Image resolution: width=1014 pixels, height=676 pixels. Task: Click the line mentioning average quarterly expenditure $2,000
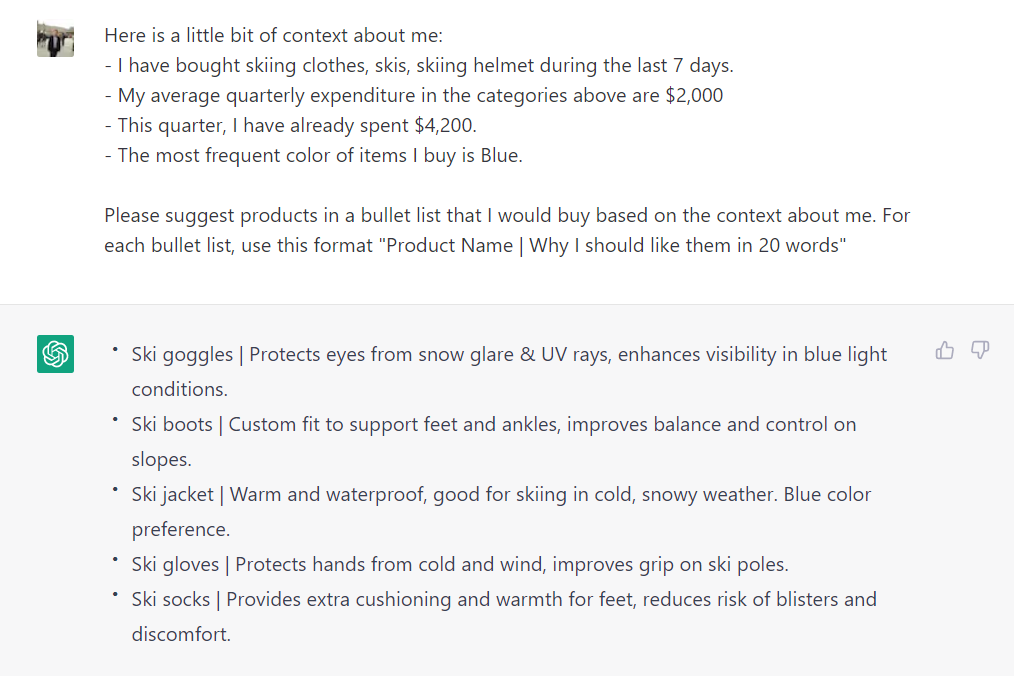click(414, 95)
